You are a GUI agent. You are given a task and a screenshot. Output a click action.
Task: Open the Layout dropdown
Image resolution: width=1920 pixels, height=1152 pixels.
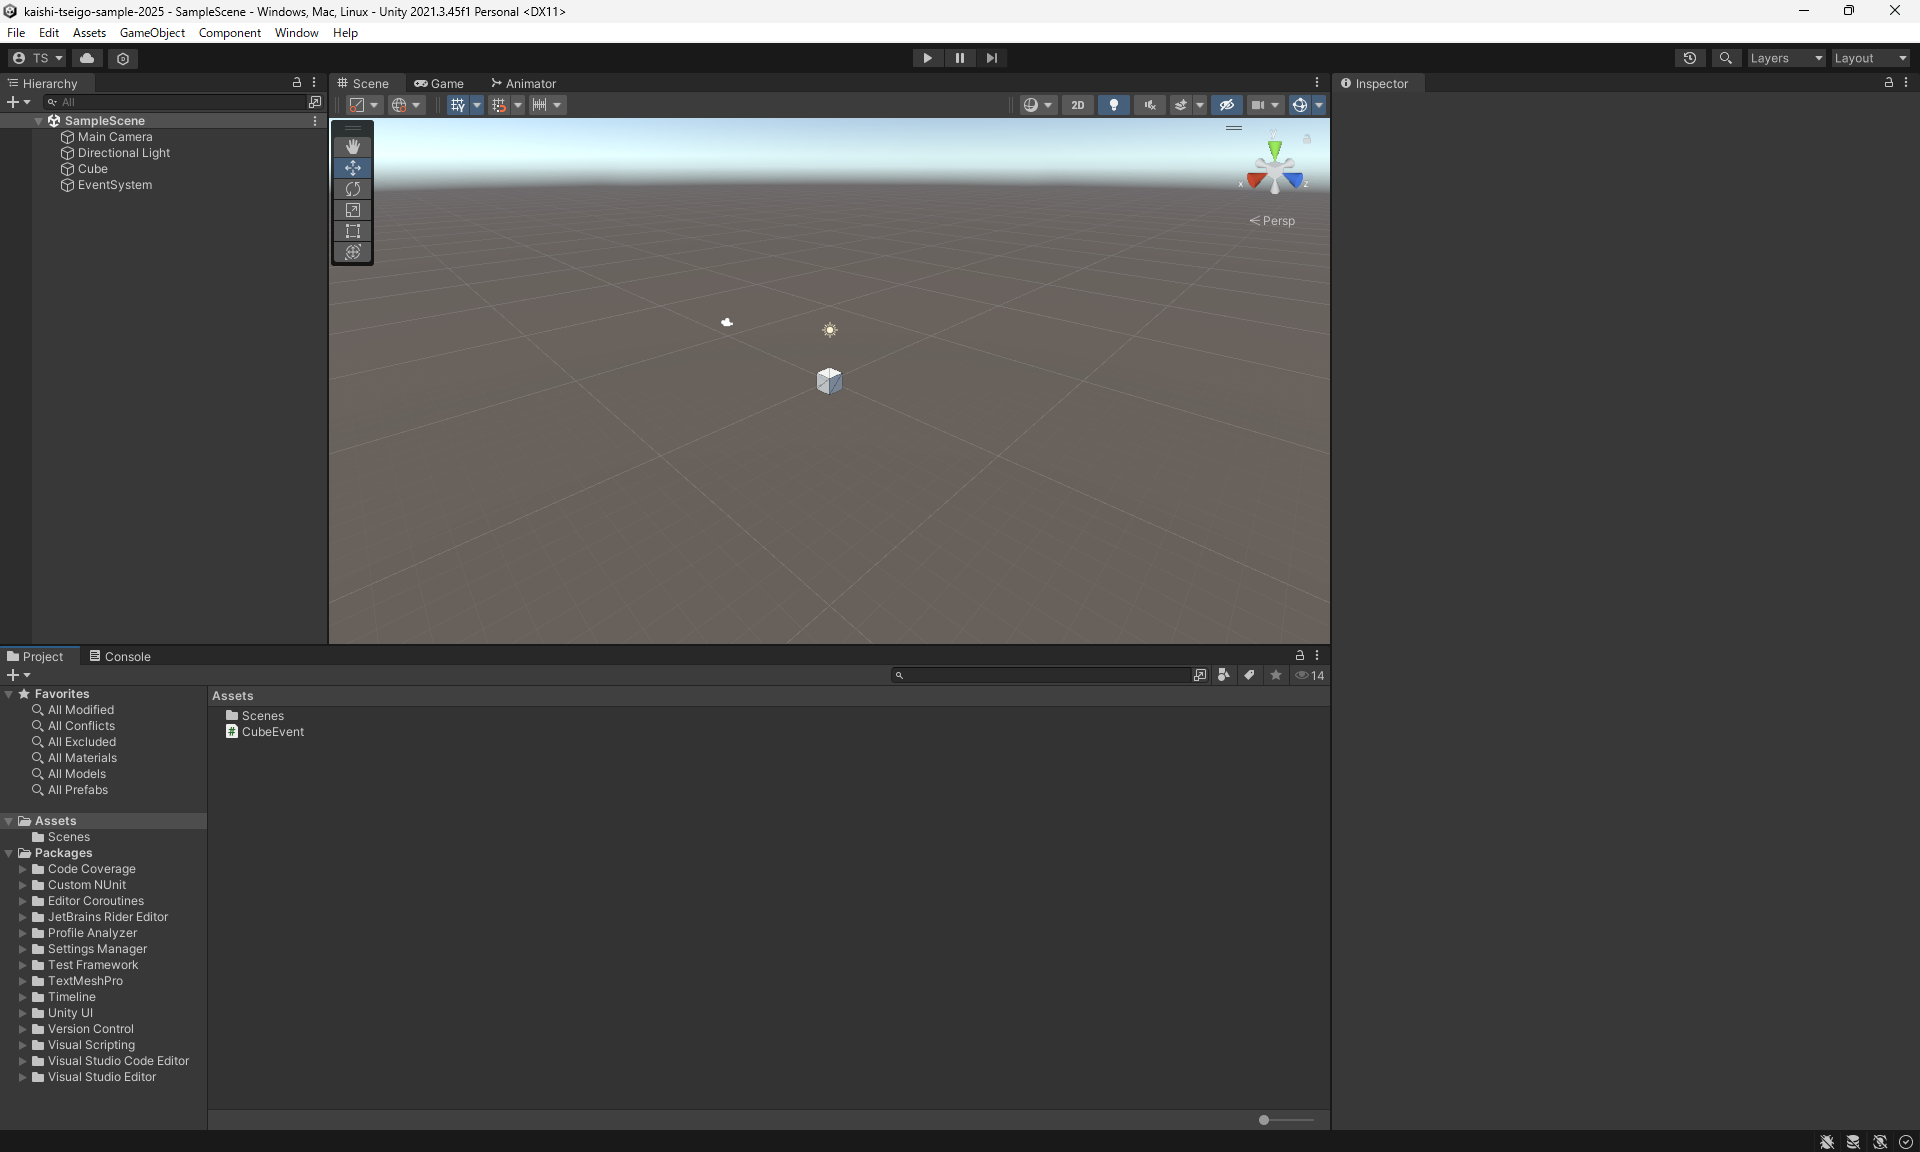[x=1870, y=58]
